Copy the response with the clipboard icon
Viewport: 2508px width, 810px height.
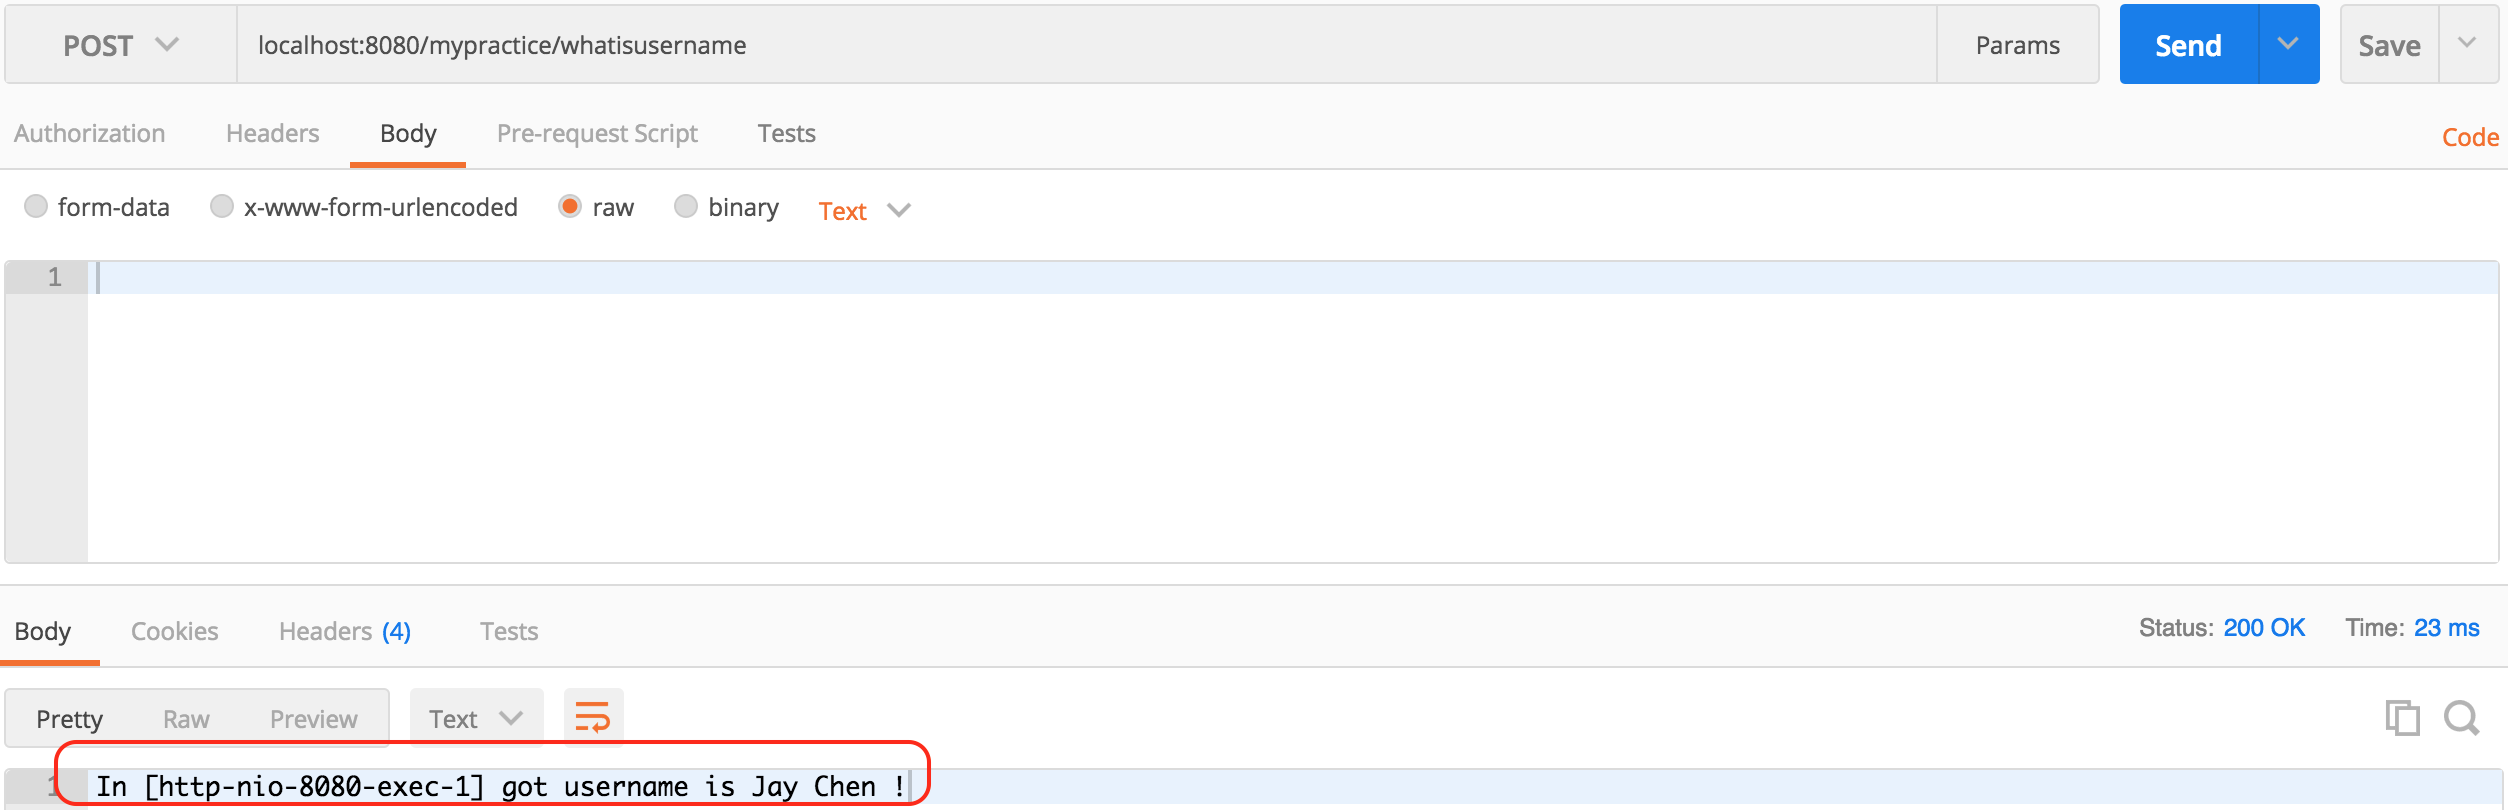2402,718
